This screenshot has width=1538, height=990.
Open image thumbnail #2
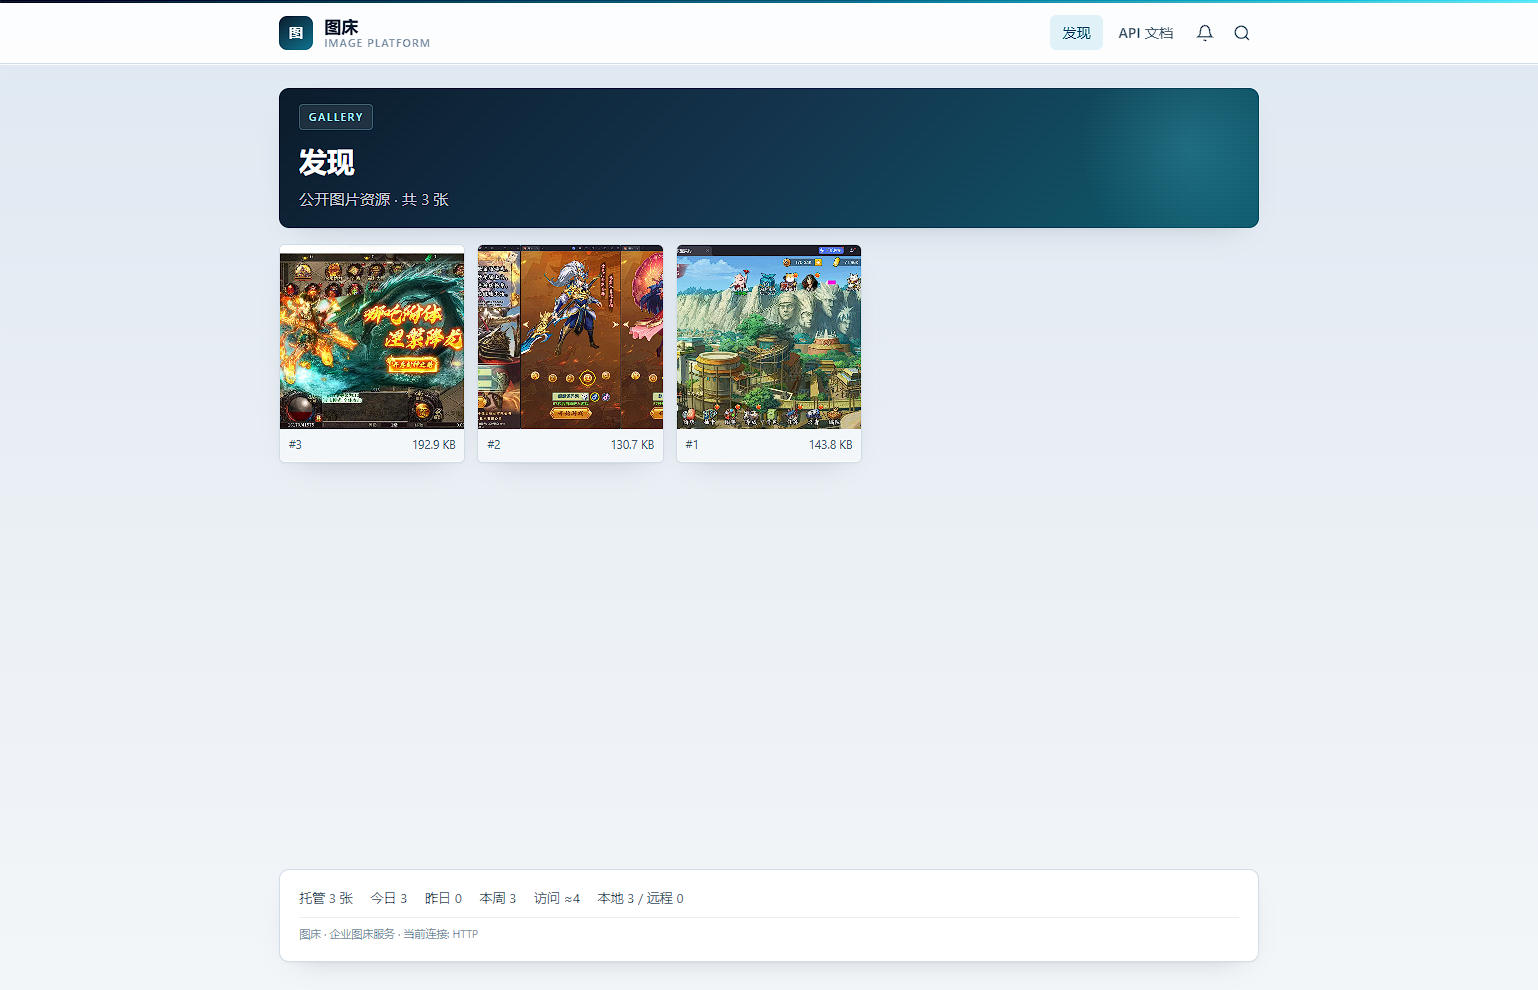coord(570,337)
